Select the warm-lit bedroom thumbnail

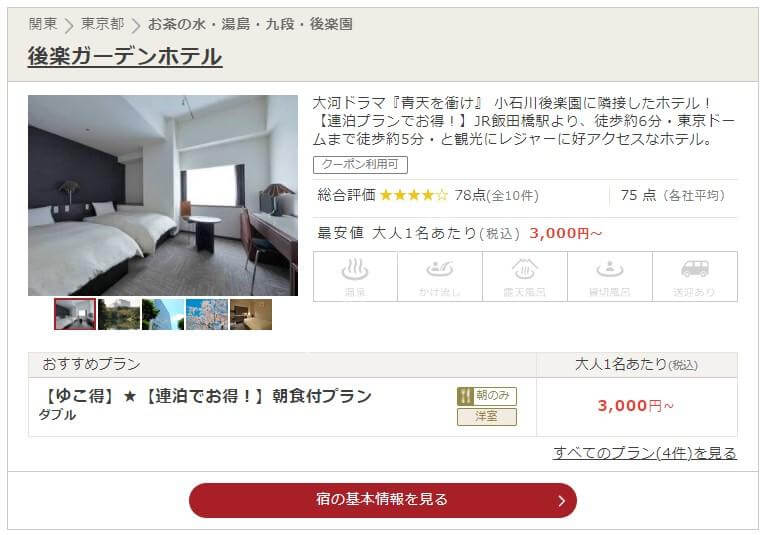pyautogui.click(x=251, y=314)
